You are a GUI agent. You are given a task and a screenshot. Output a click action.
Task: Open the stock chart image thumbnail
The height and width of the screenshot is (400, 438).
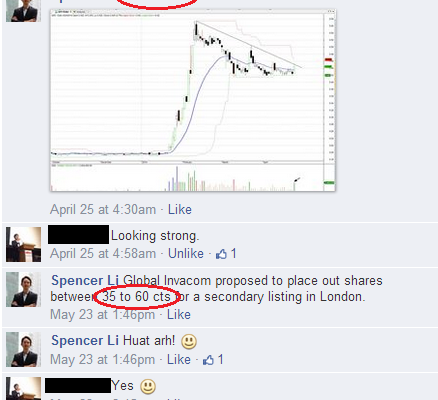(193, 100)
